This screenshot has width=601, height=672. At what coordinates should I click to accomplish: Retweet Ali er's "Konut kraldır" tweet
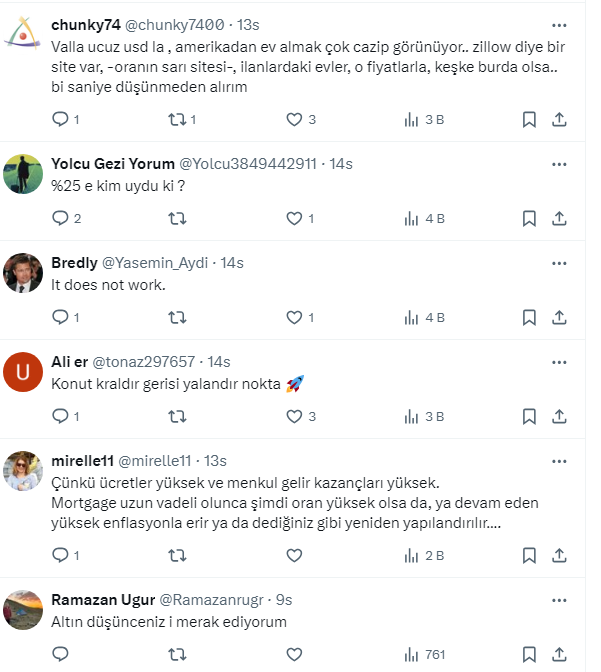pos(177,417)
